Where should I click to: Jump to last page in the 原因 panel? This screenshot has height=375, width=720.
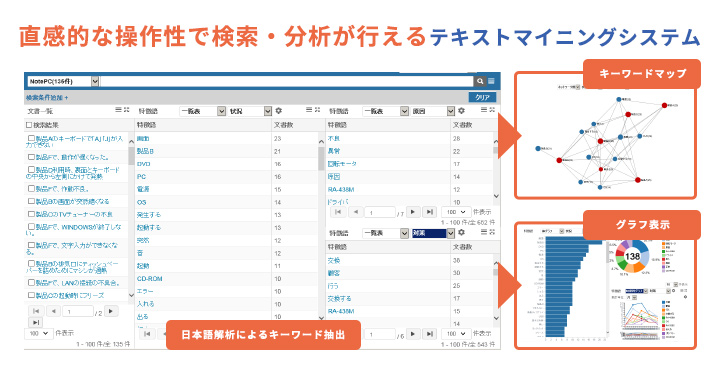(x=429, y=212)
